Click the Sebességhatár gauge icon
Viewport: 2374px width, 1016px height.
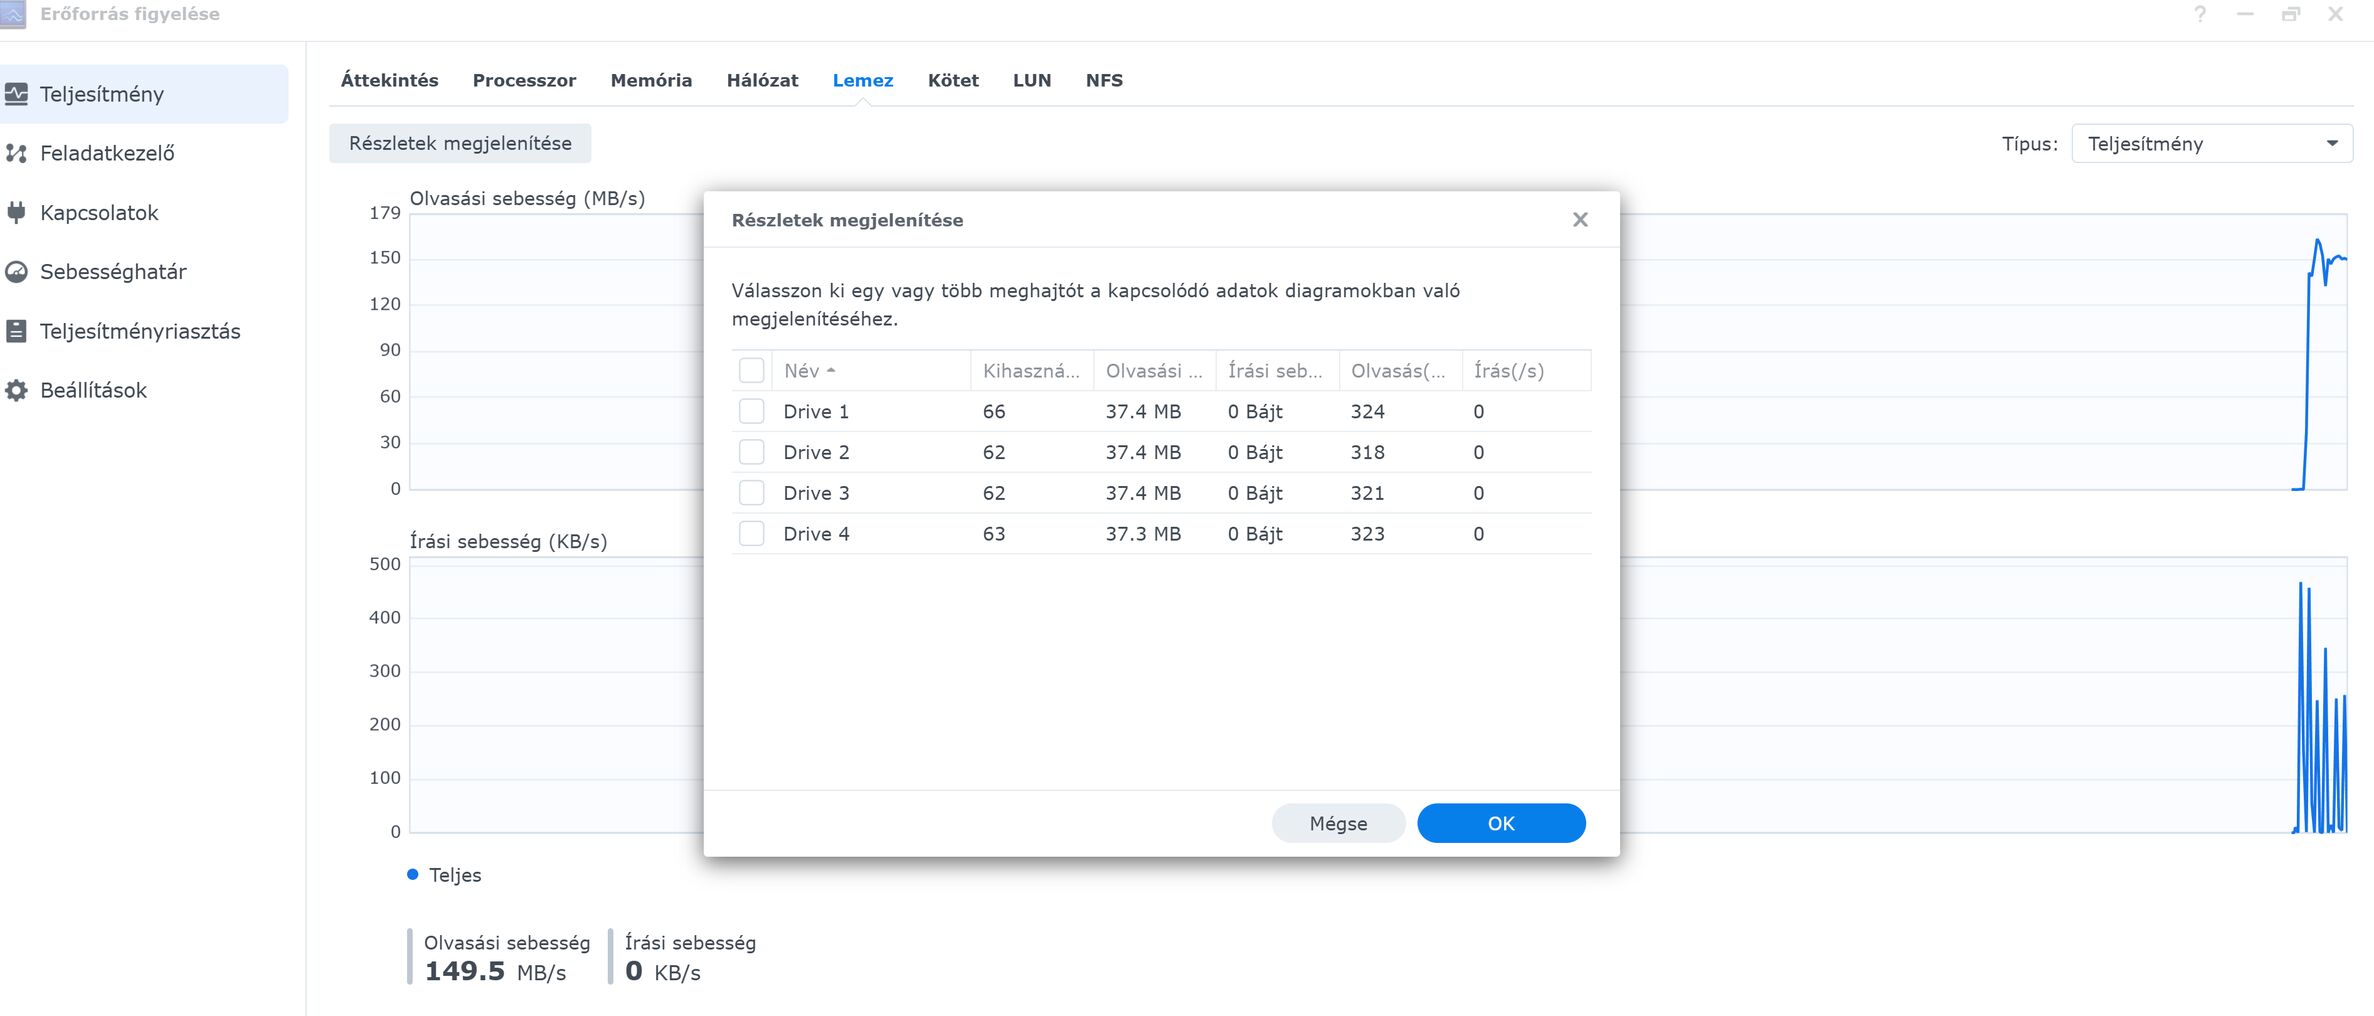pyautogui.click(x=16, y=272)
